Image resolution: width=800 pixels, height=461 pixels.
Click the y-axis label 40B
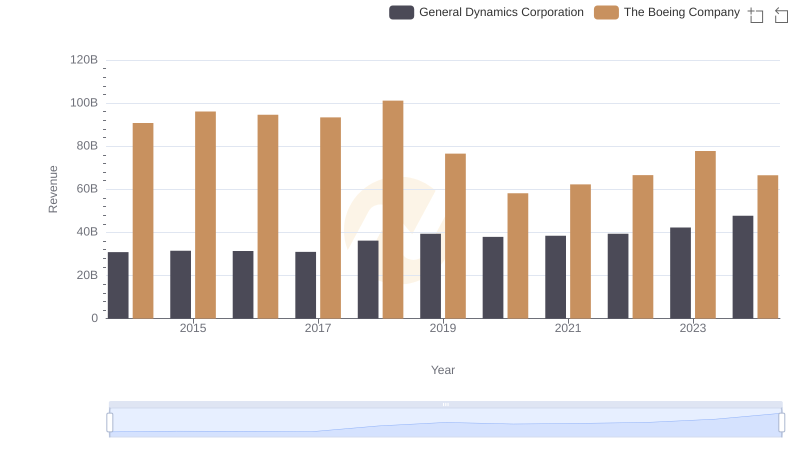(87, 232)
